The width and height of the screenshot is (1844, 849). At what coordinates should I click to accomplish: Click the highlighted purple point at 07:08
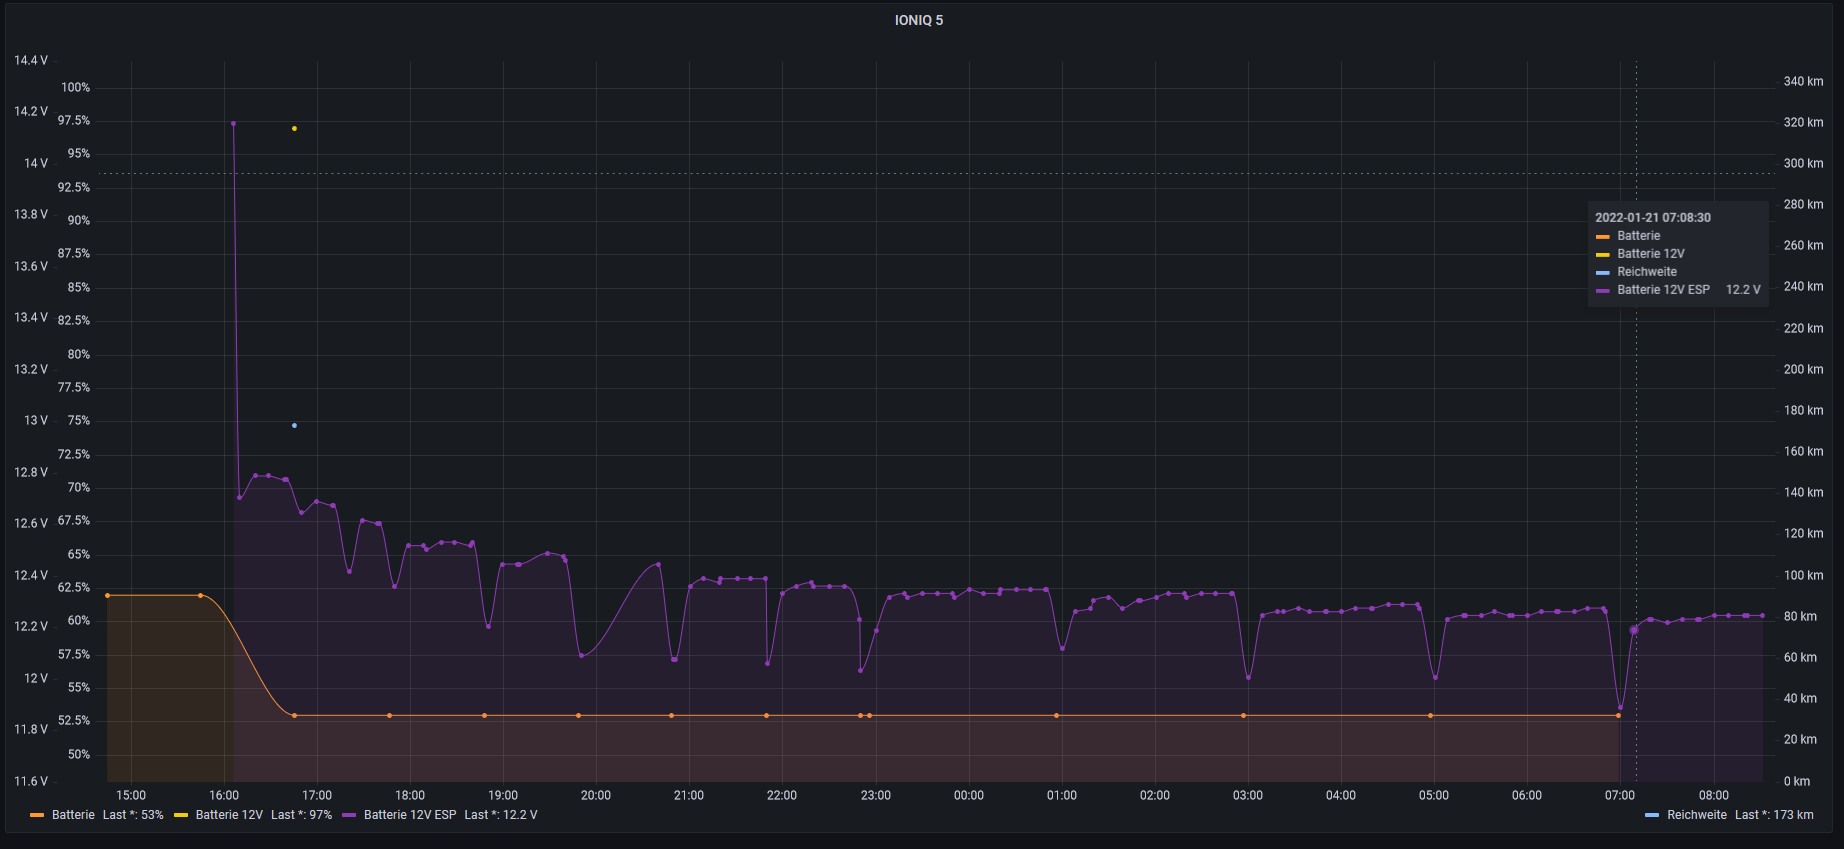click(1634, 630)
